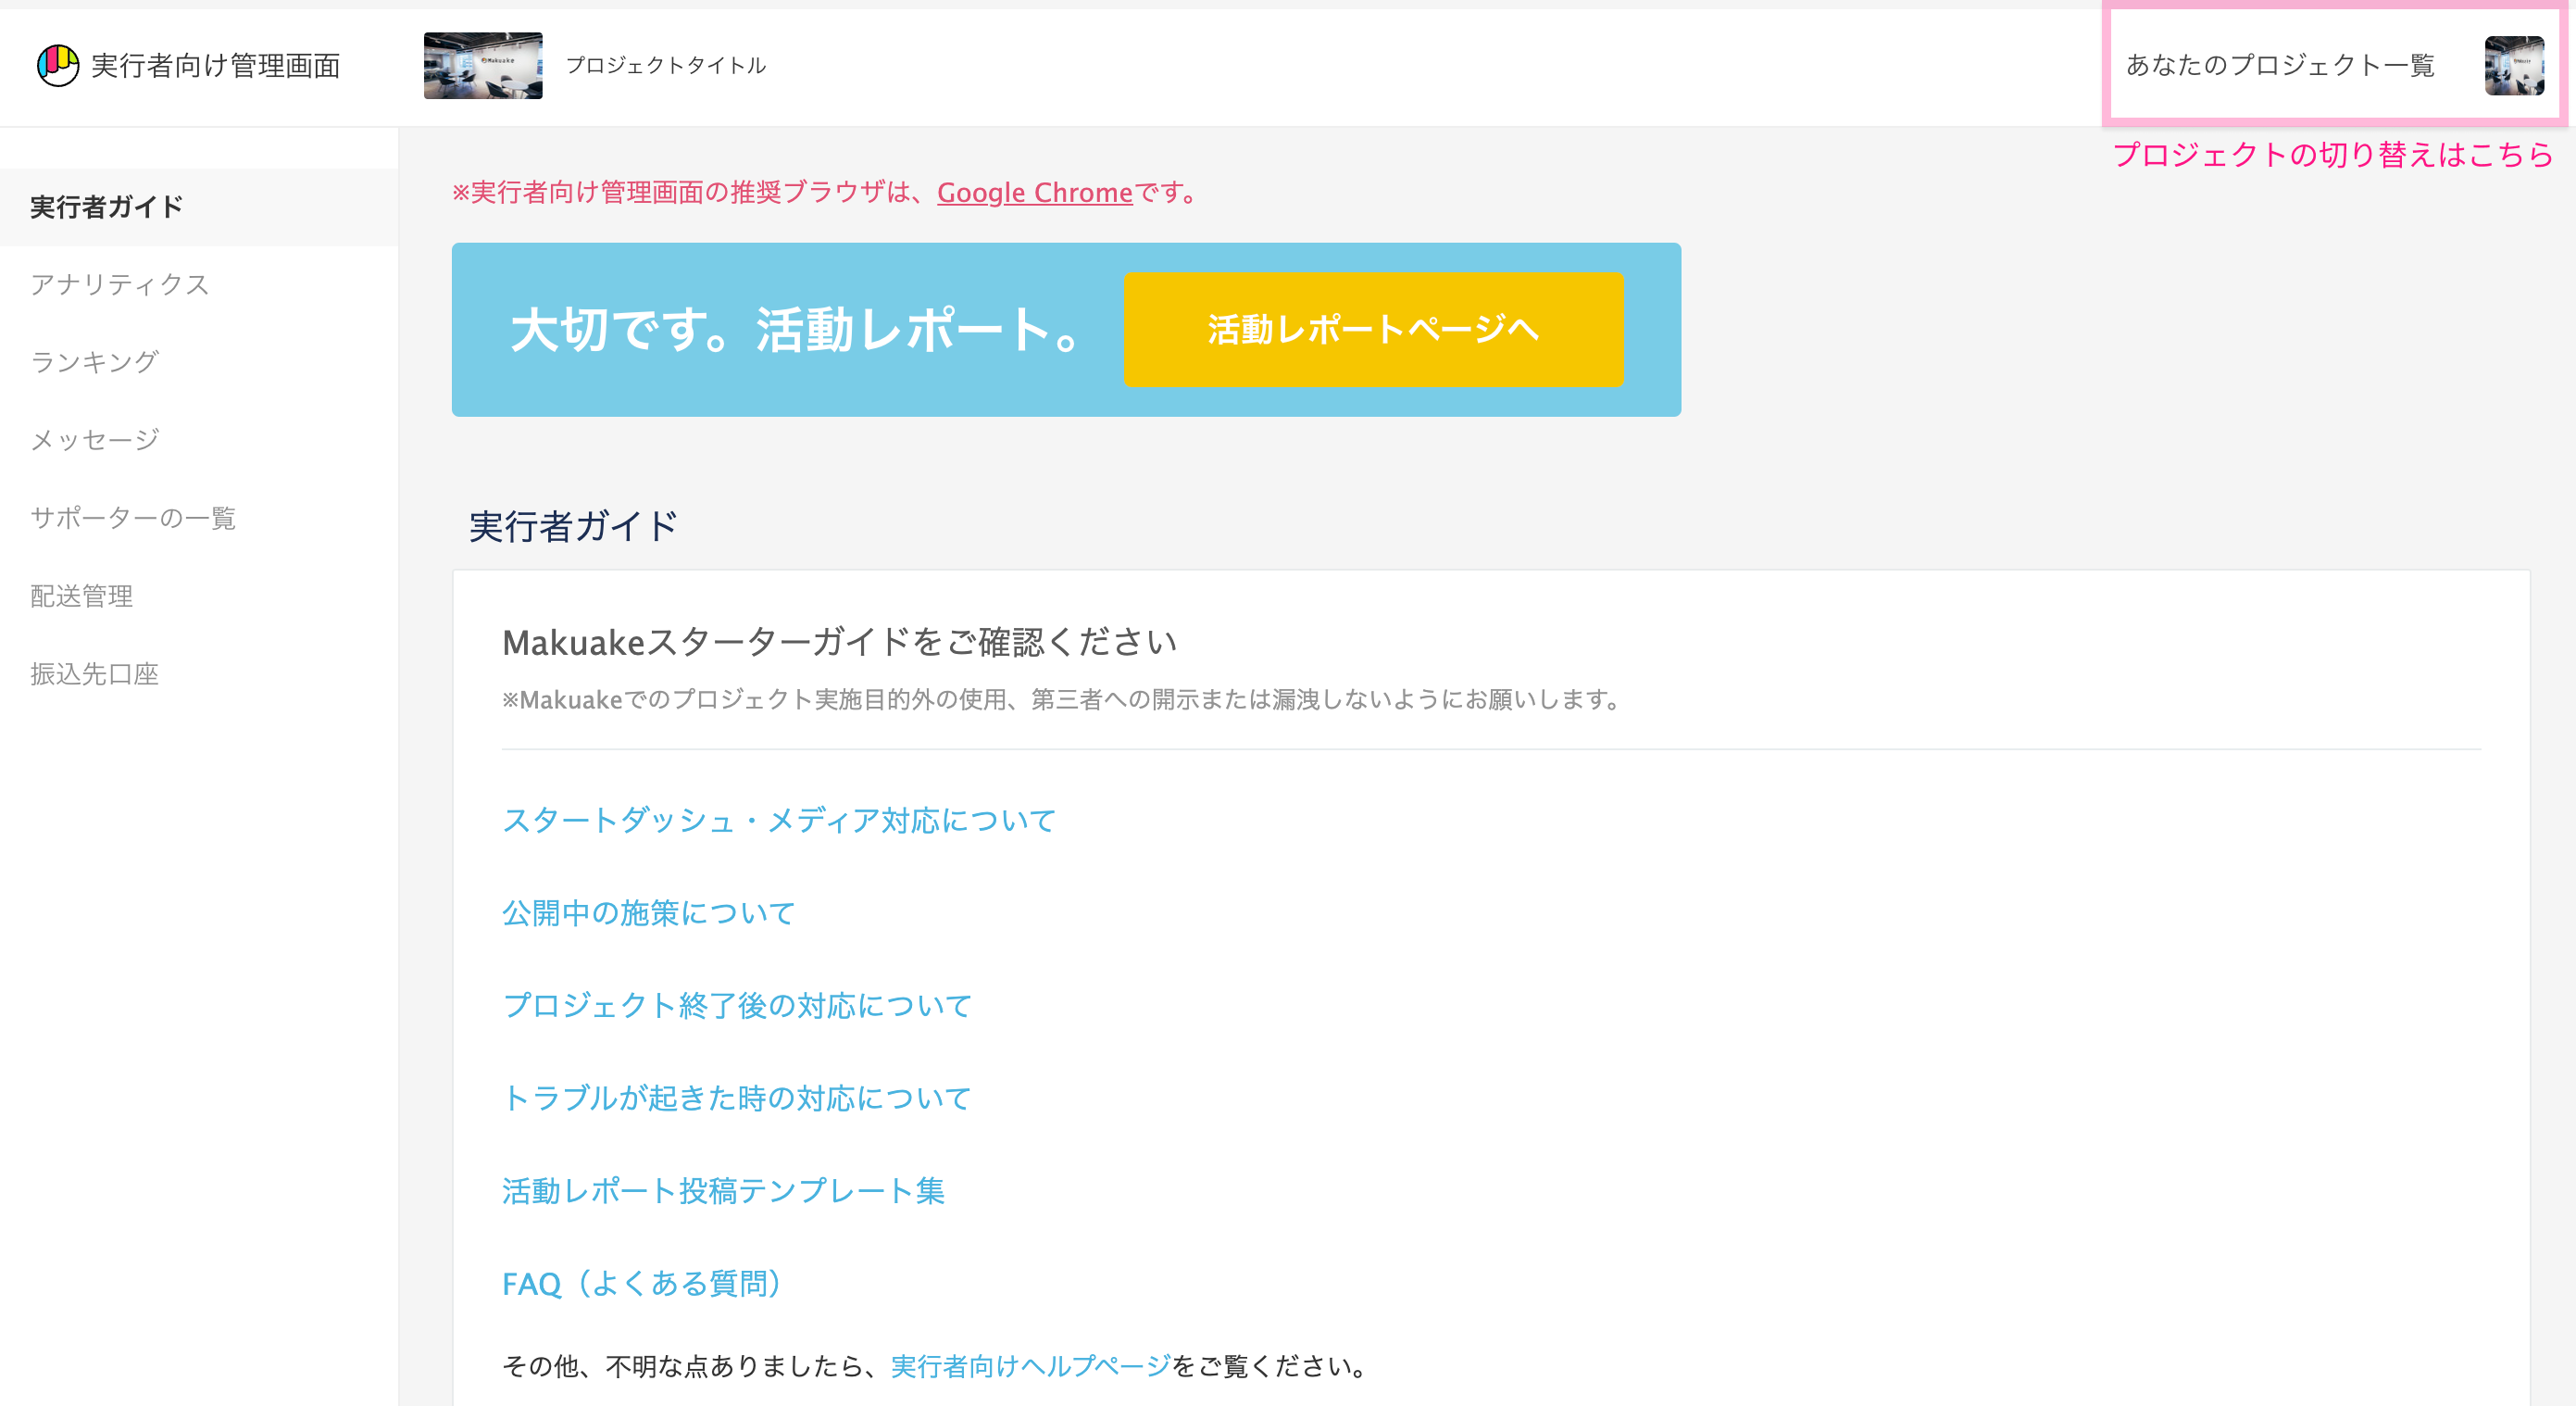This screenshot has height=1406, width=2576.
Task: Click the project thumbnail next to プロジェクトタイトル
Action: 484,66
